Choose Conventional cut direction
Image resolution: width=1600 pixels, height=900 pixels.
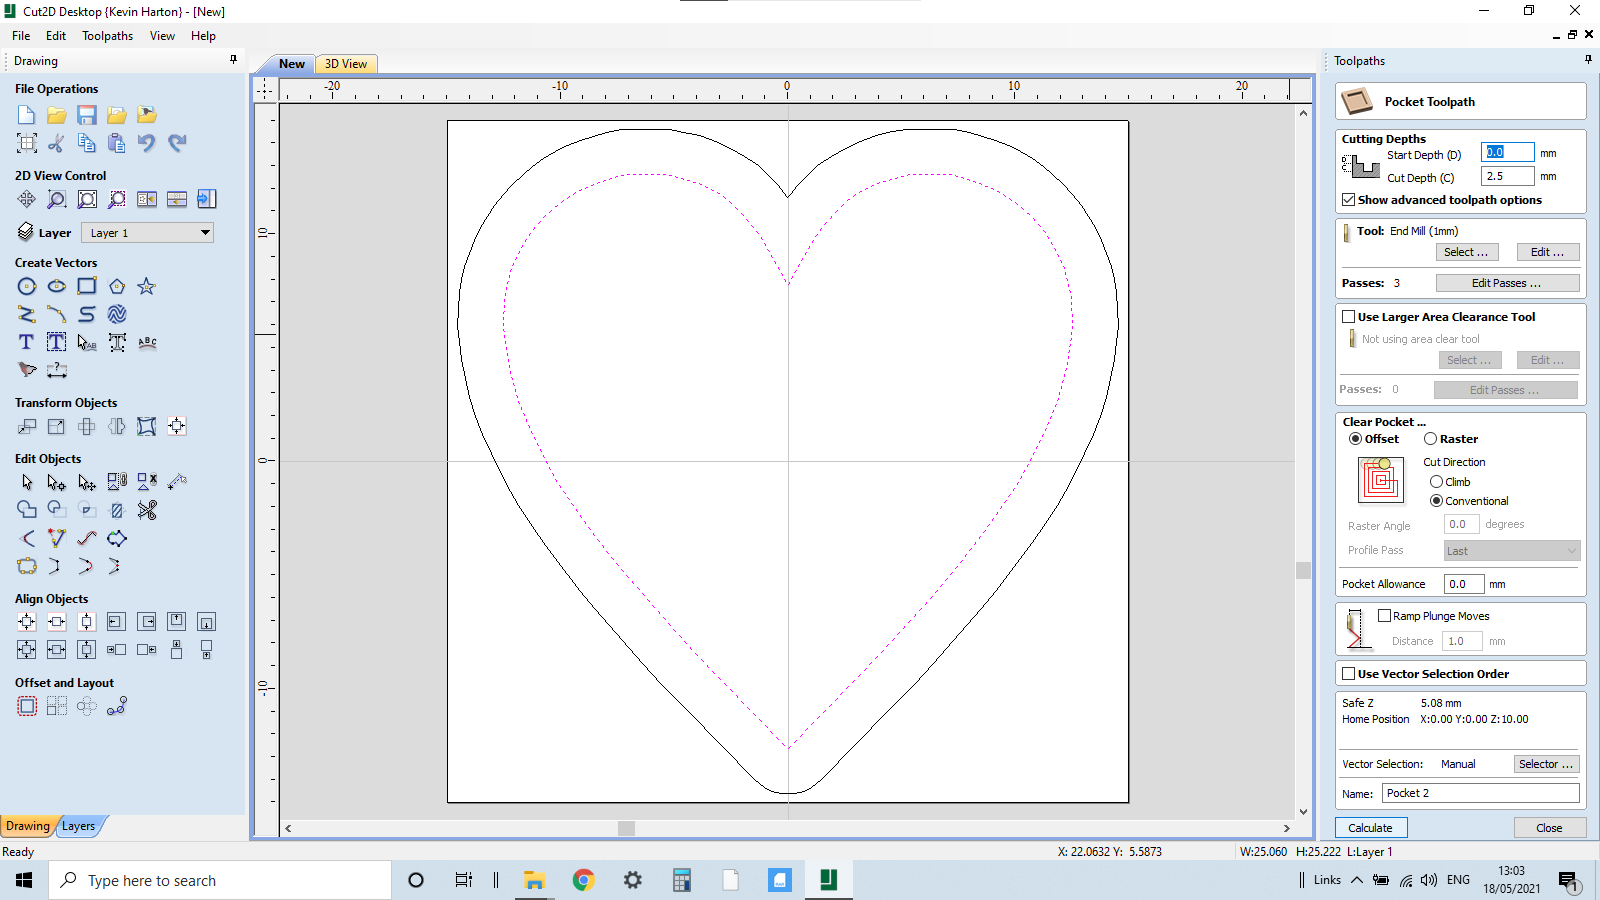point(1437,501)
